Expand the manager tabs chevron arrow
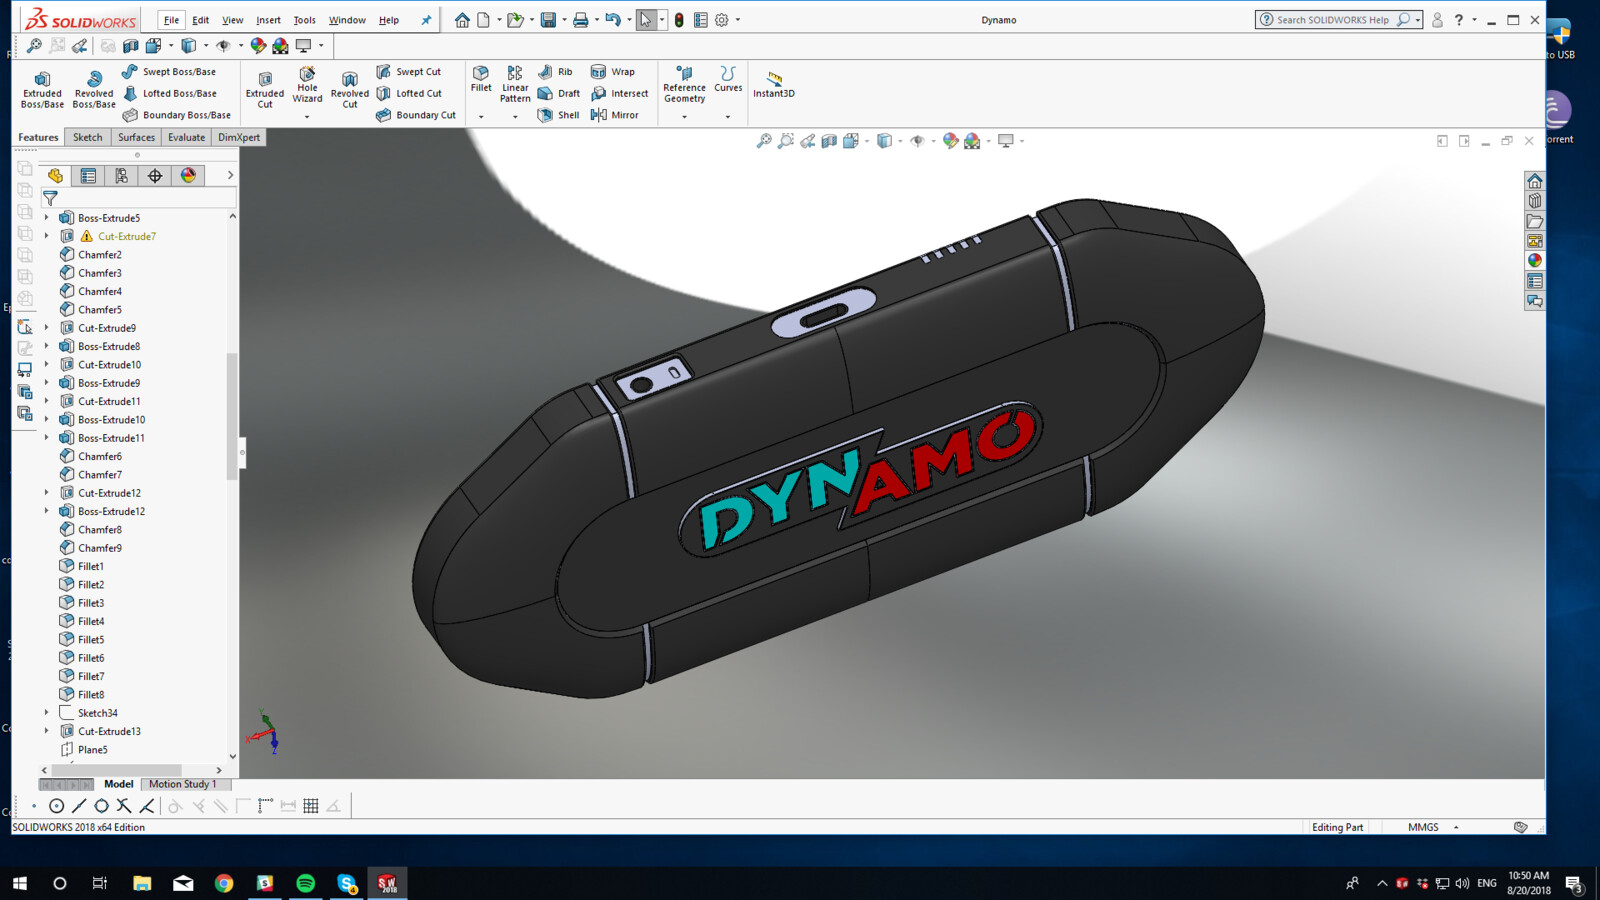The height and width of the screenshot is (900, 1600). pos(230,176)
